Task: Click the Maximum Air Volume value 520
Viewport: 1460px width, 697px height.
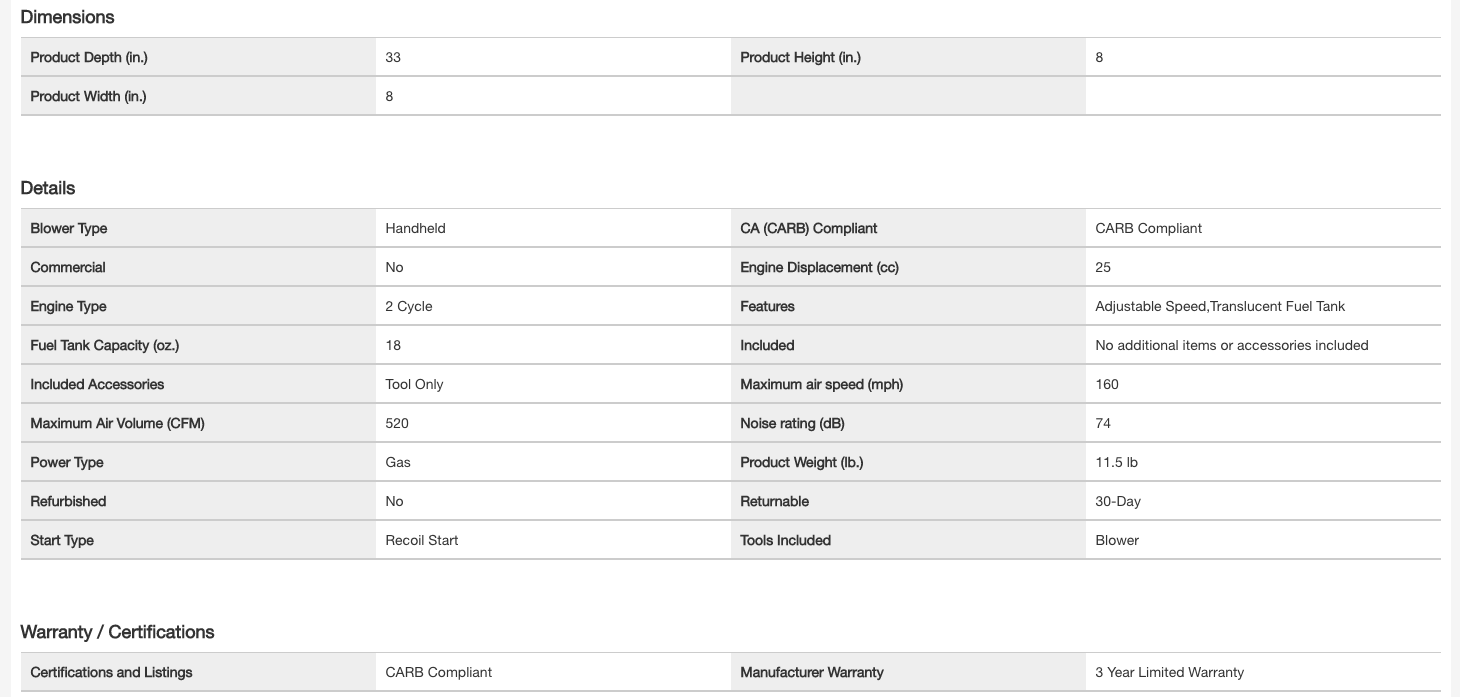Action: click(x=397, y=424)
